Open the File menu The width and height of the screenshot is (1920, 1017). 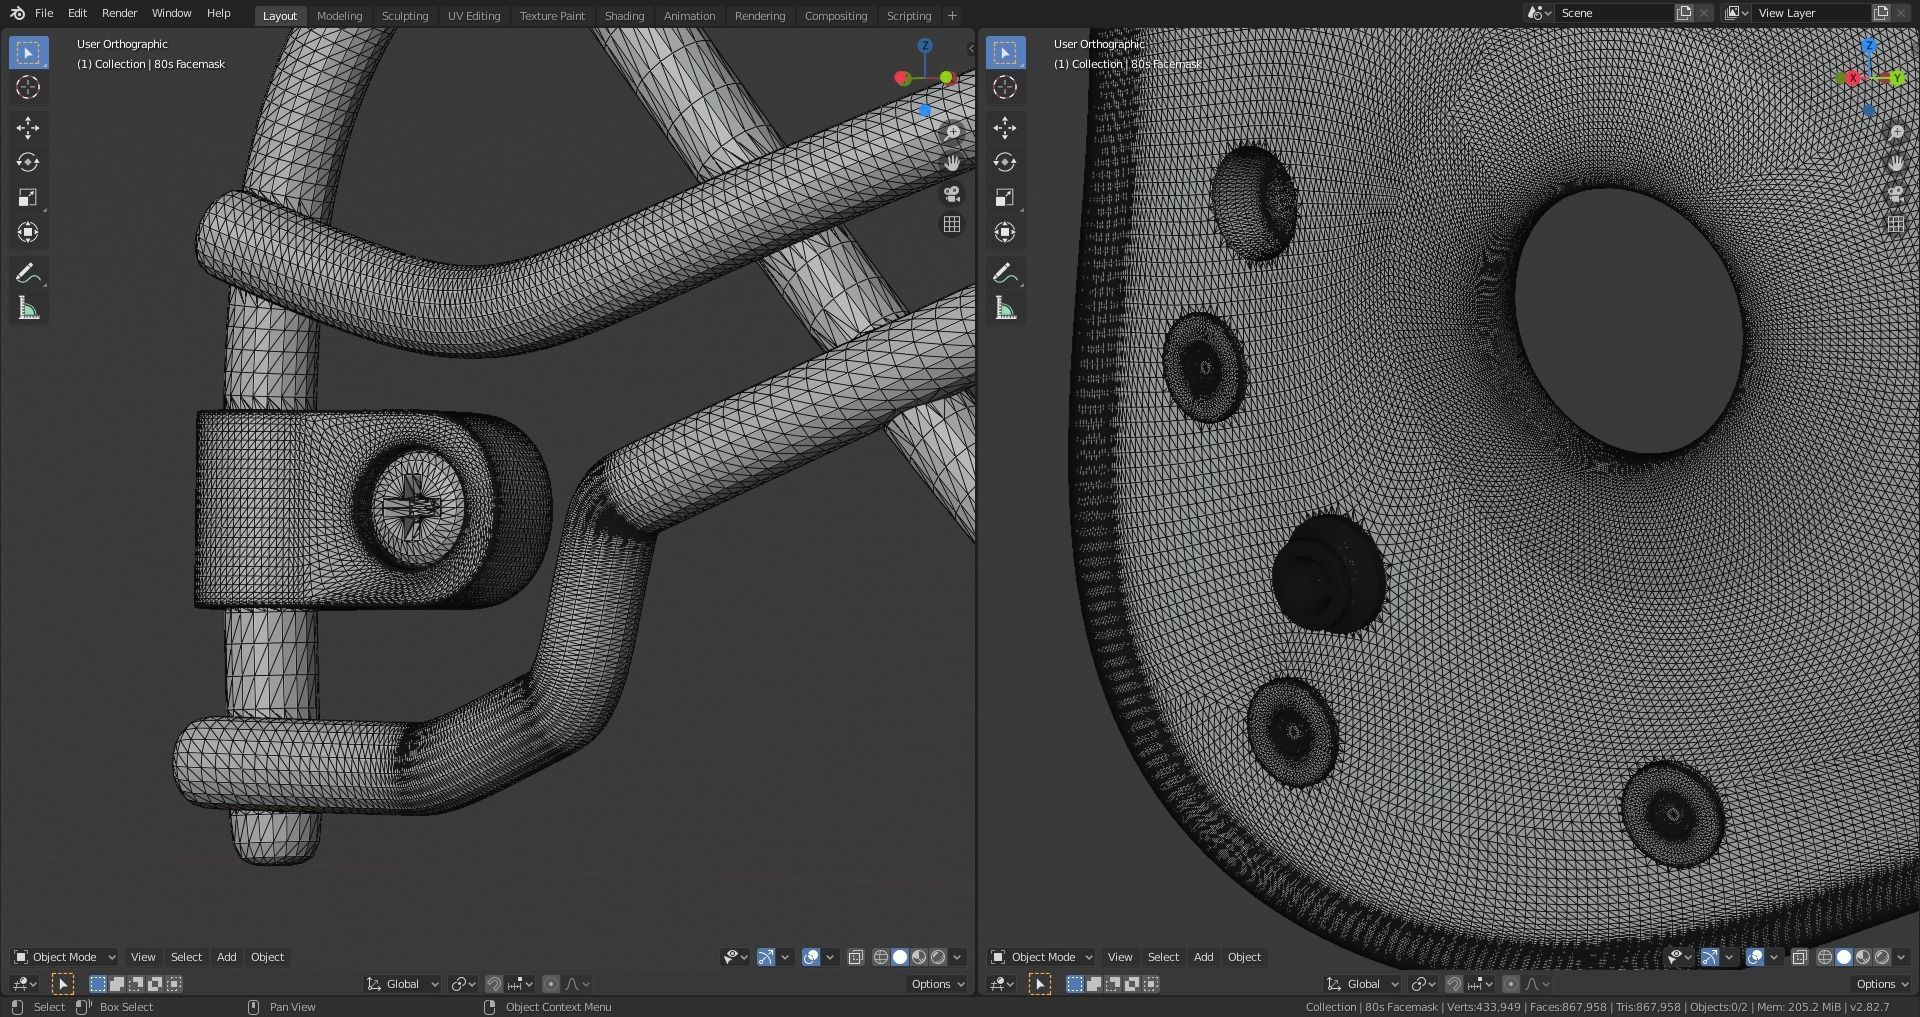click(44, 13)
